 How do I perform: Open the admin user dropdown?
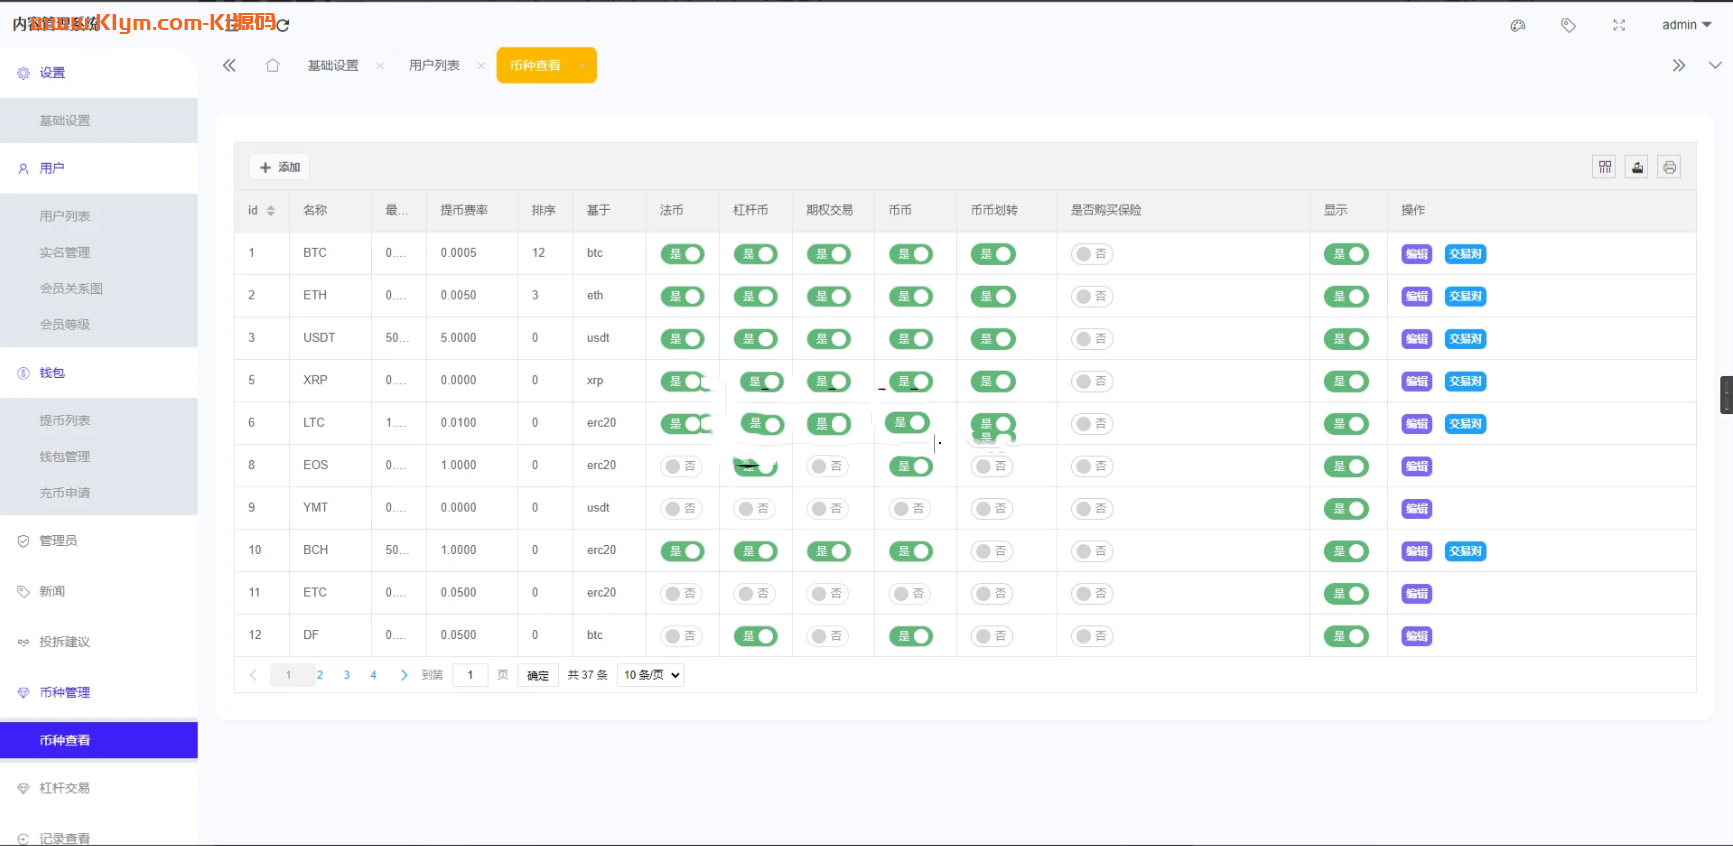coord(1686,25)
